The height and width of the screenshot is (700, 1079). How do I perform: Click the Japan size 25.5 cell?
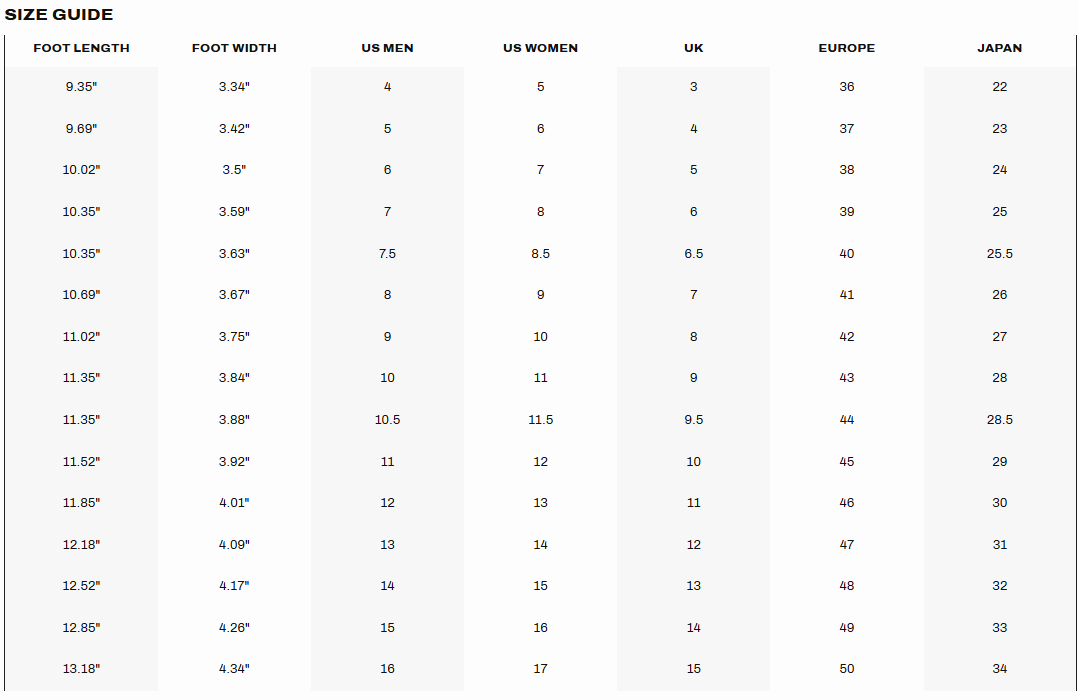pyautogui.click(x=1000, y=254)
